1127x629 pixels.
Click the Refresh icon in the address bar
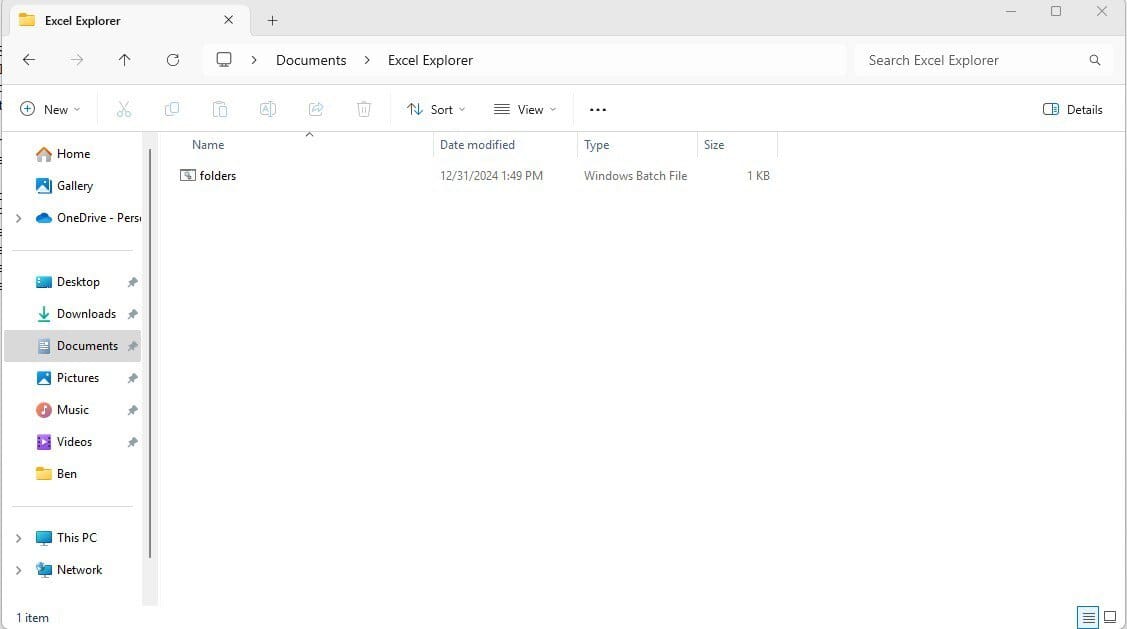click(x=172, y=60)
